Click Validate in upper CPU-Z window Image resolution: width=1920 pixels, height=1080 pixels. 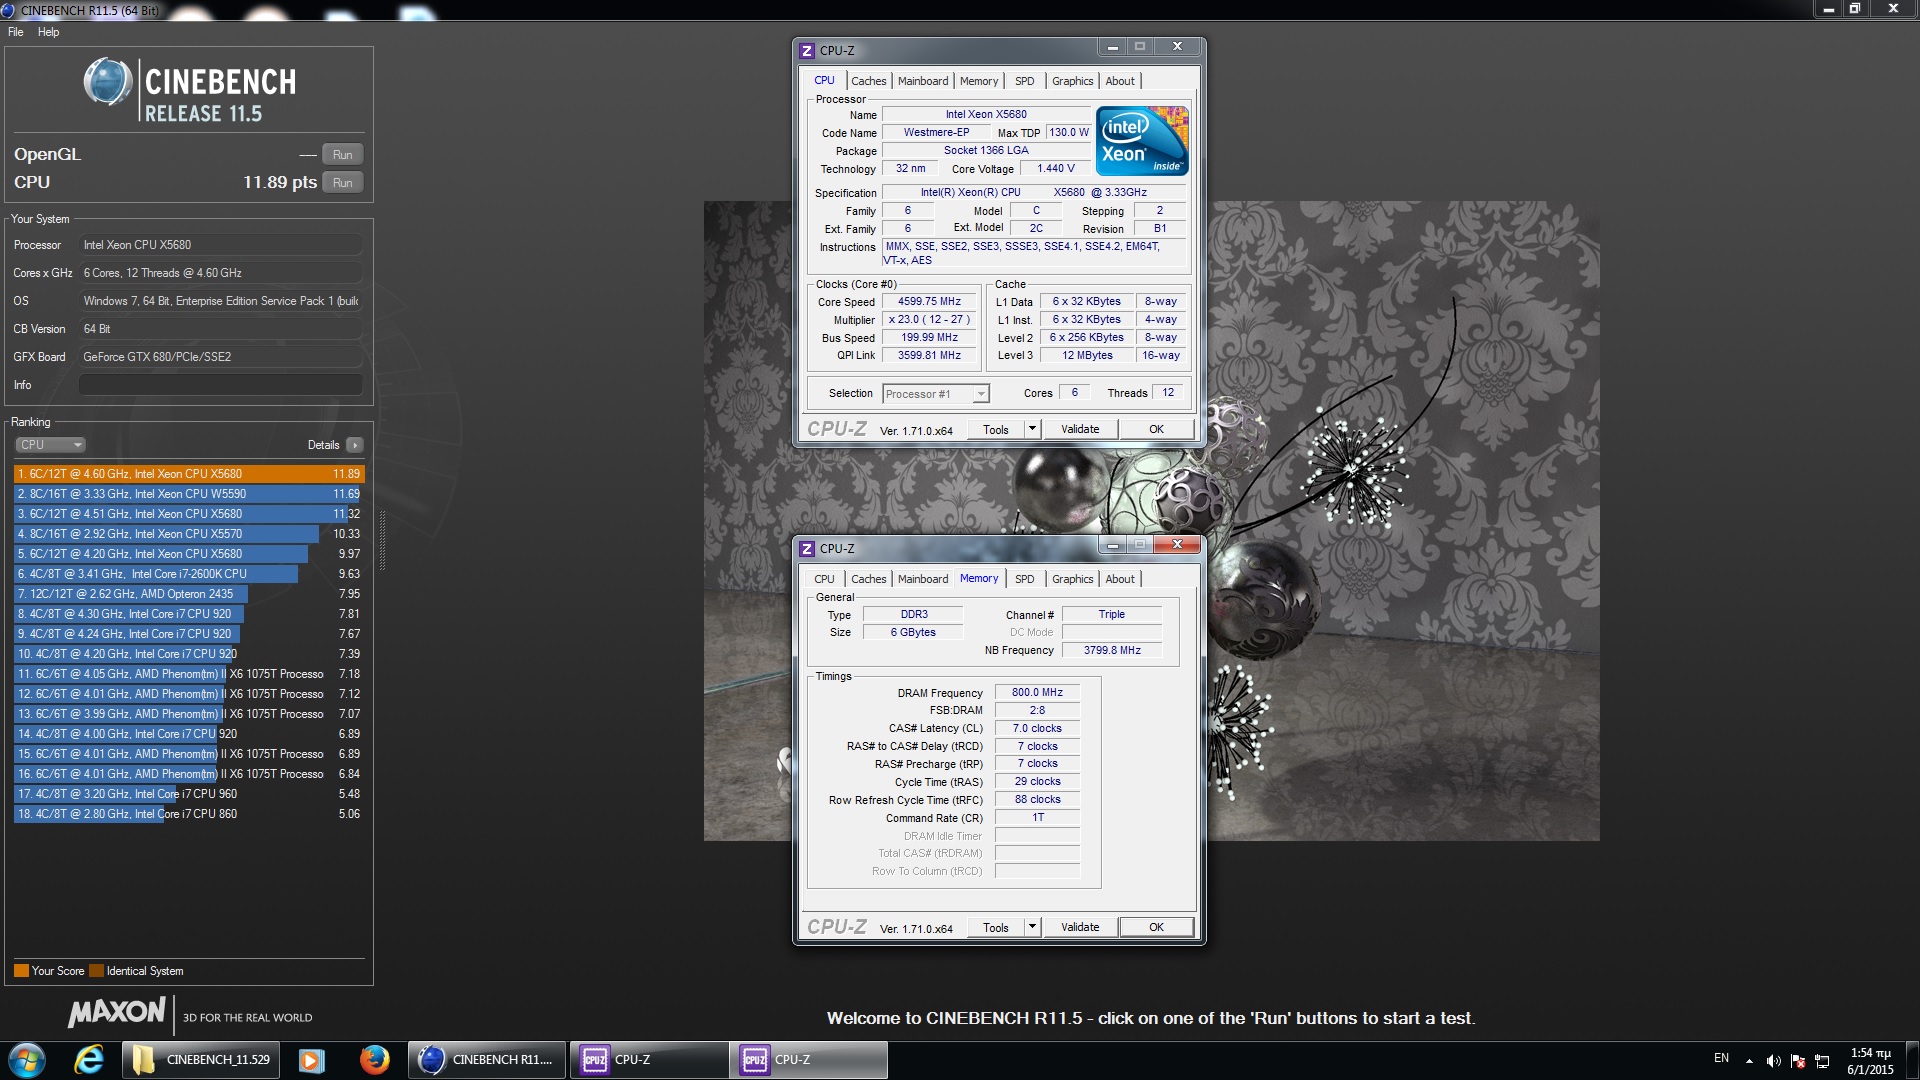(1080, 430)
